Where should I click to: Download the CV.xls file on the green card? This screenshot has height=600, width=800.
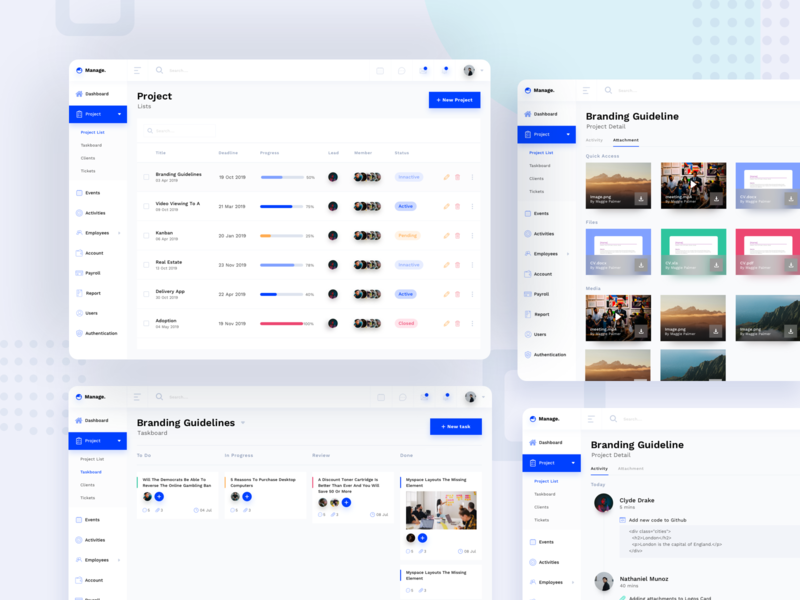[716, 265]
